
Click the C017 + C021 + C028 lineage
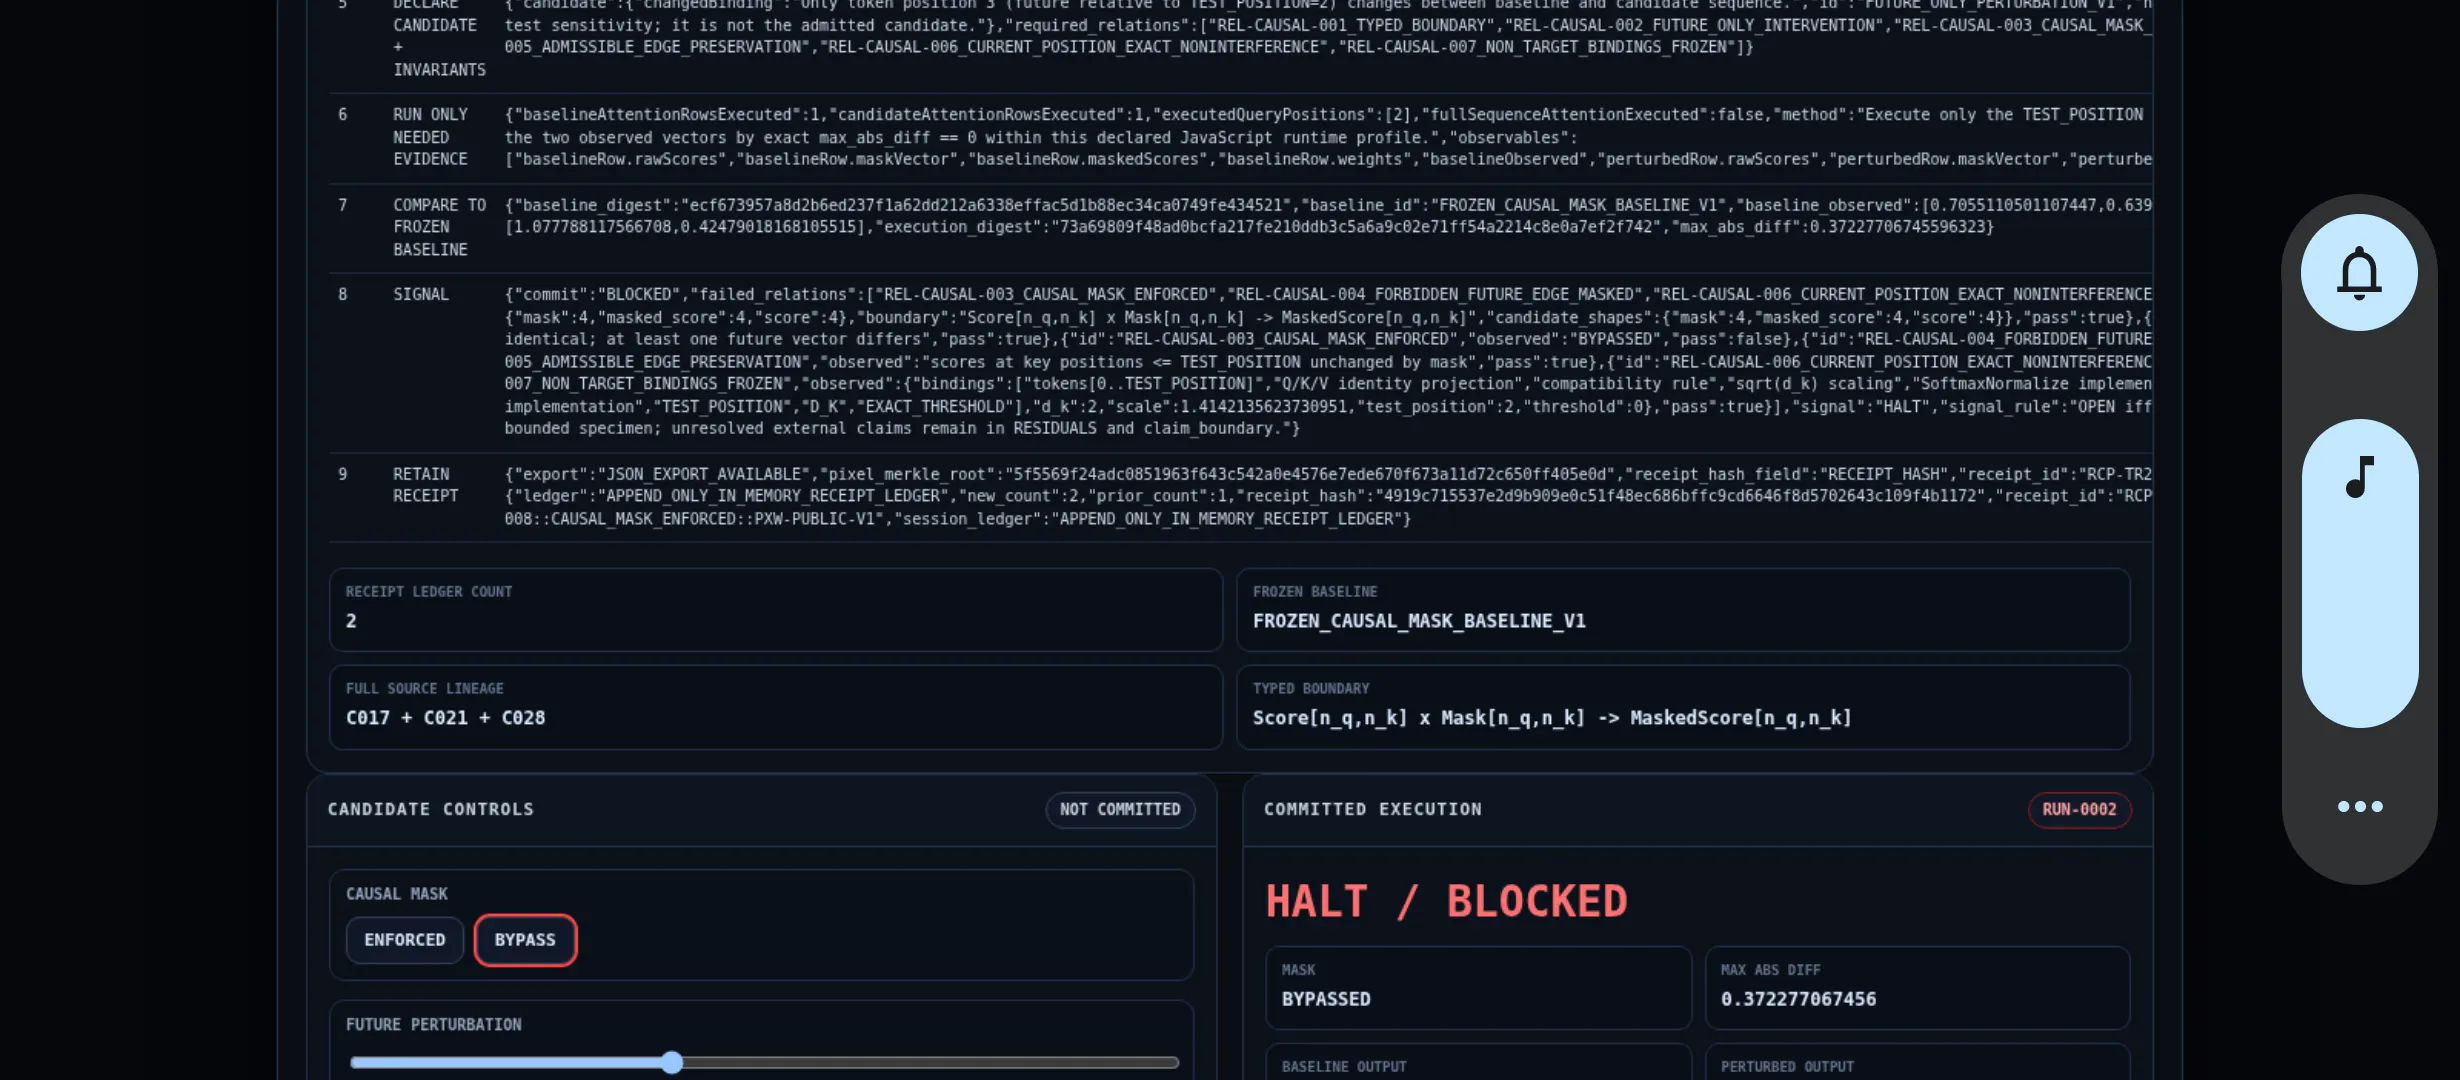(x=445, y=718)
